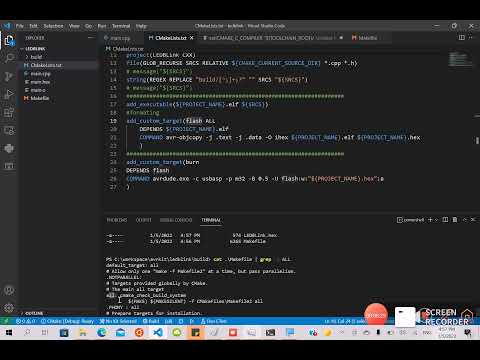Open the Run and Debug view

pos(9,94)
